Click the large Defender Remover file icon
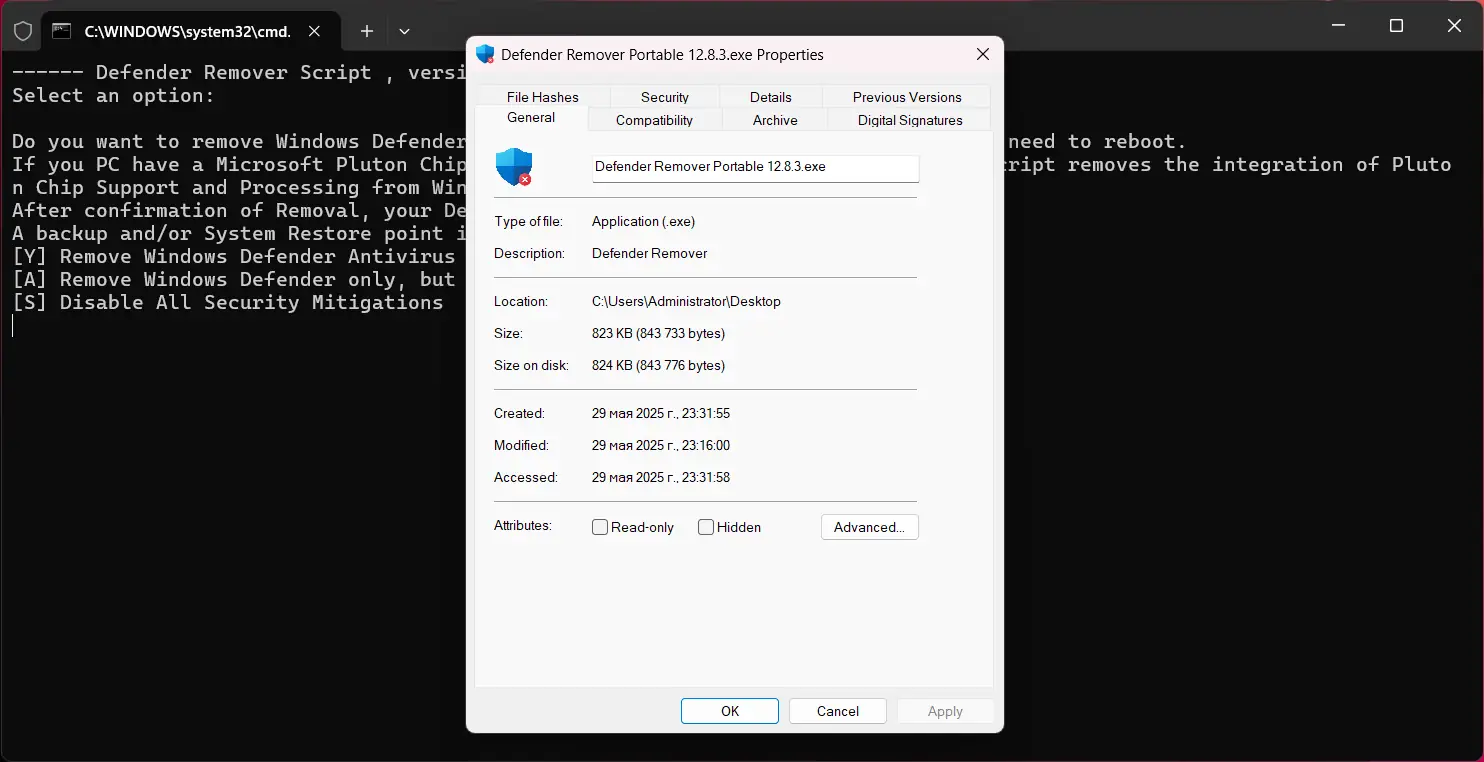The image size is (1484, 762). pos(514,167)
